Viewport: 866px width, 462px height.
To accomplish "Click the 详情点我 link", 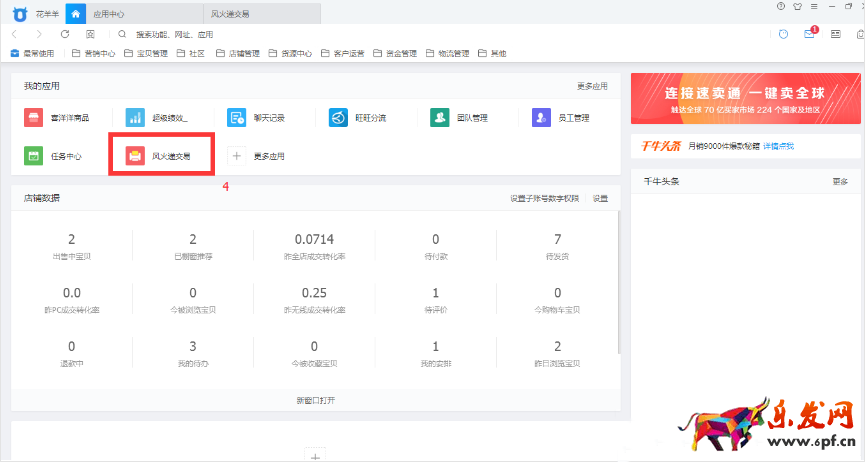I will pyautogui.click(x=778, y=146).
